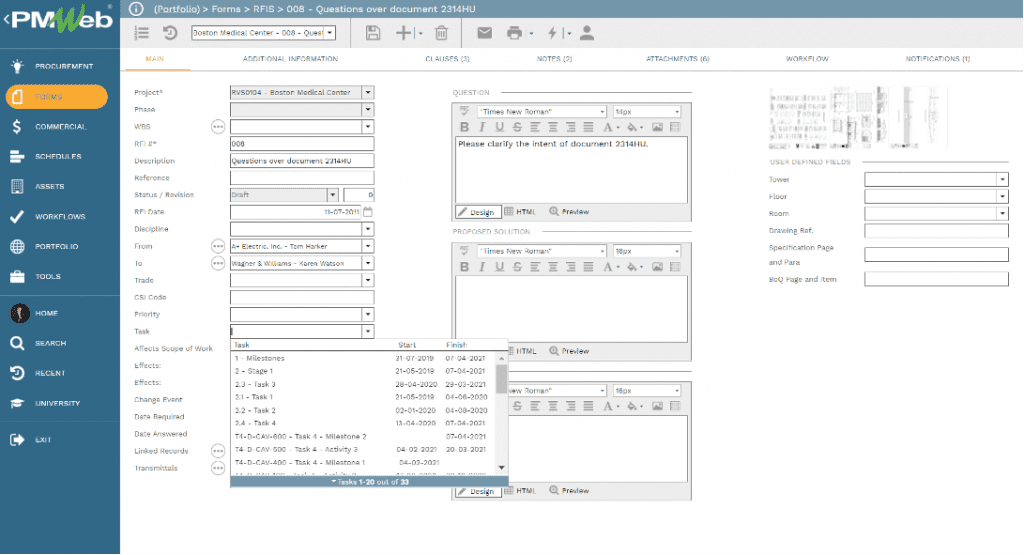Open the lightning bolt actions icon
This screenshot has width=1024, height=555.
[x=552, y=33]
